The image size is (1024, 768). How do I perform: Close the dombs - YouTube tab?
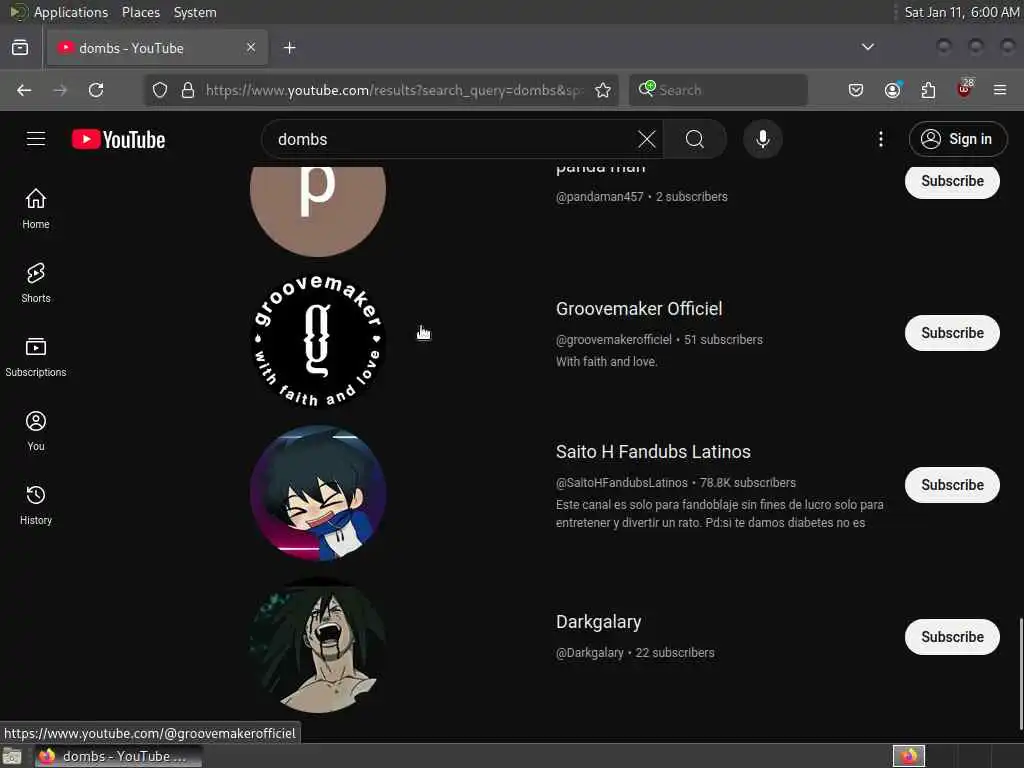(x=251, y=47)
